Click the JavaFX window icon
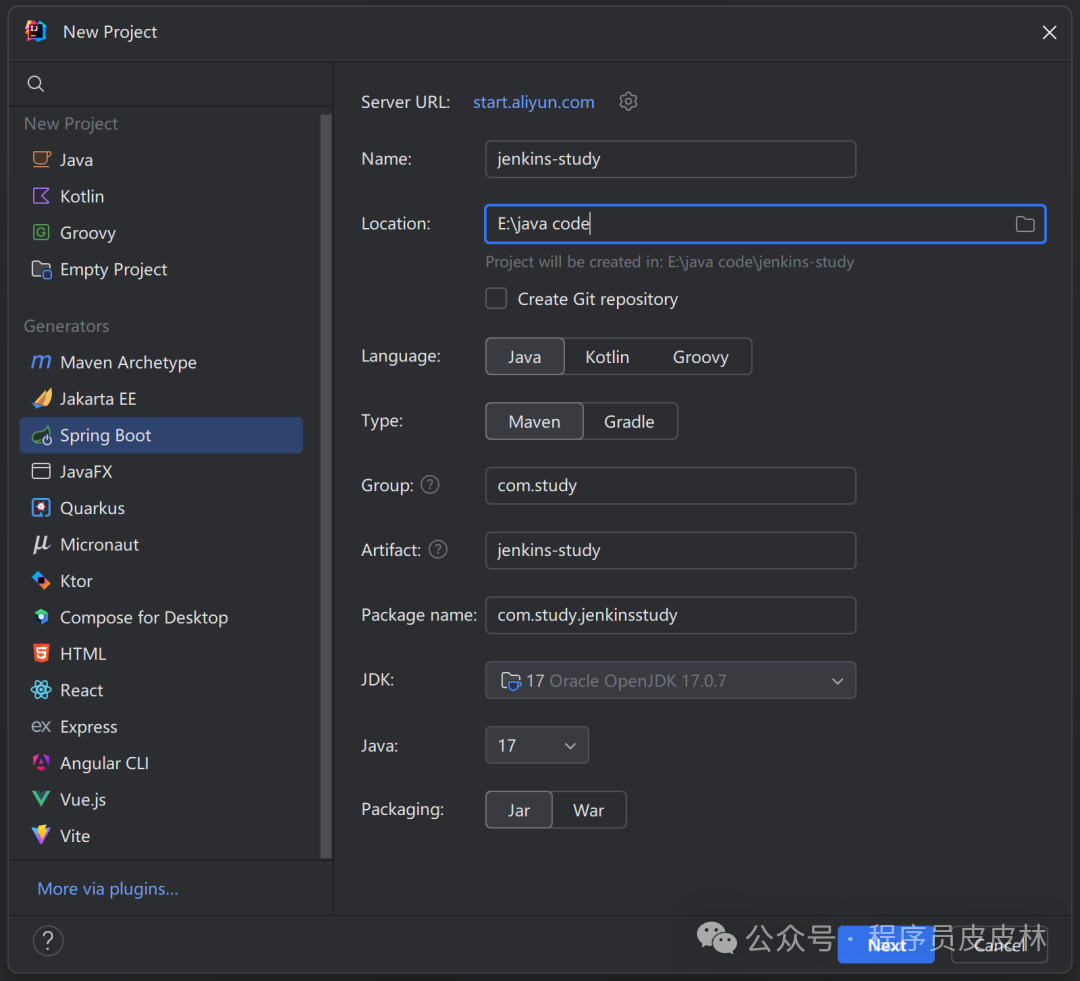The image size is (1080, 981). click(x=41, y=471)
